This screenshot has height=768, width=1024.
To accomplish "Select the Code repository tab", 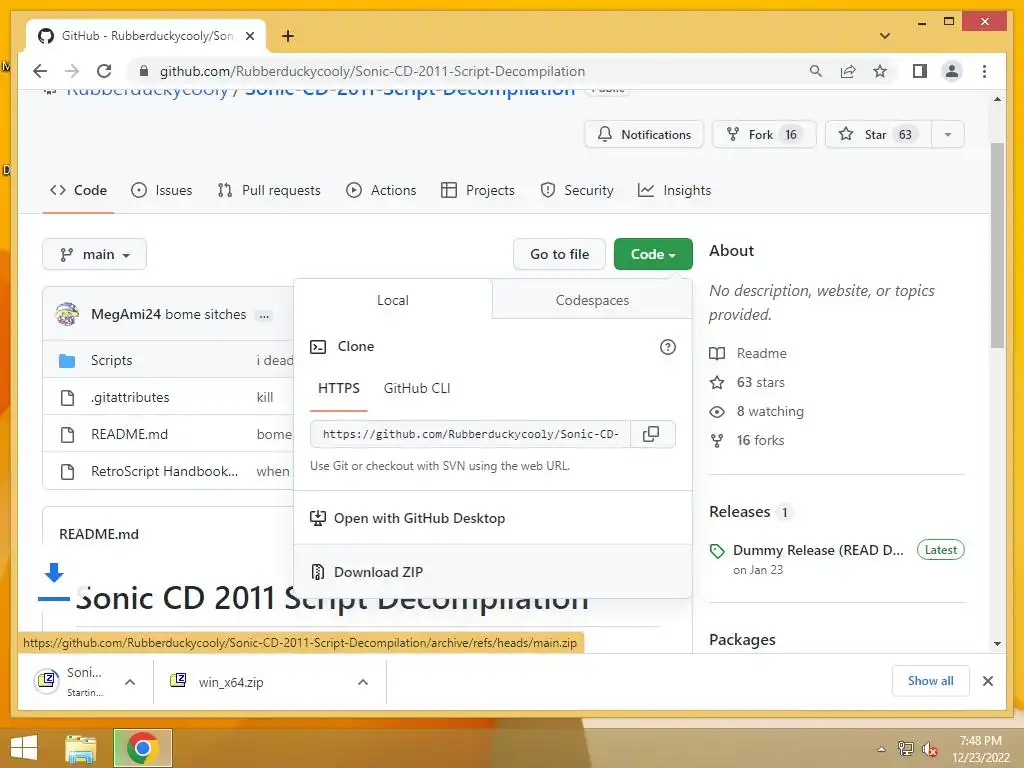I will click(78, 190).
